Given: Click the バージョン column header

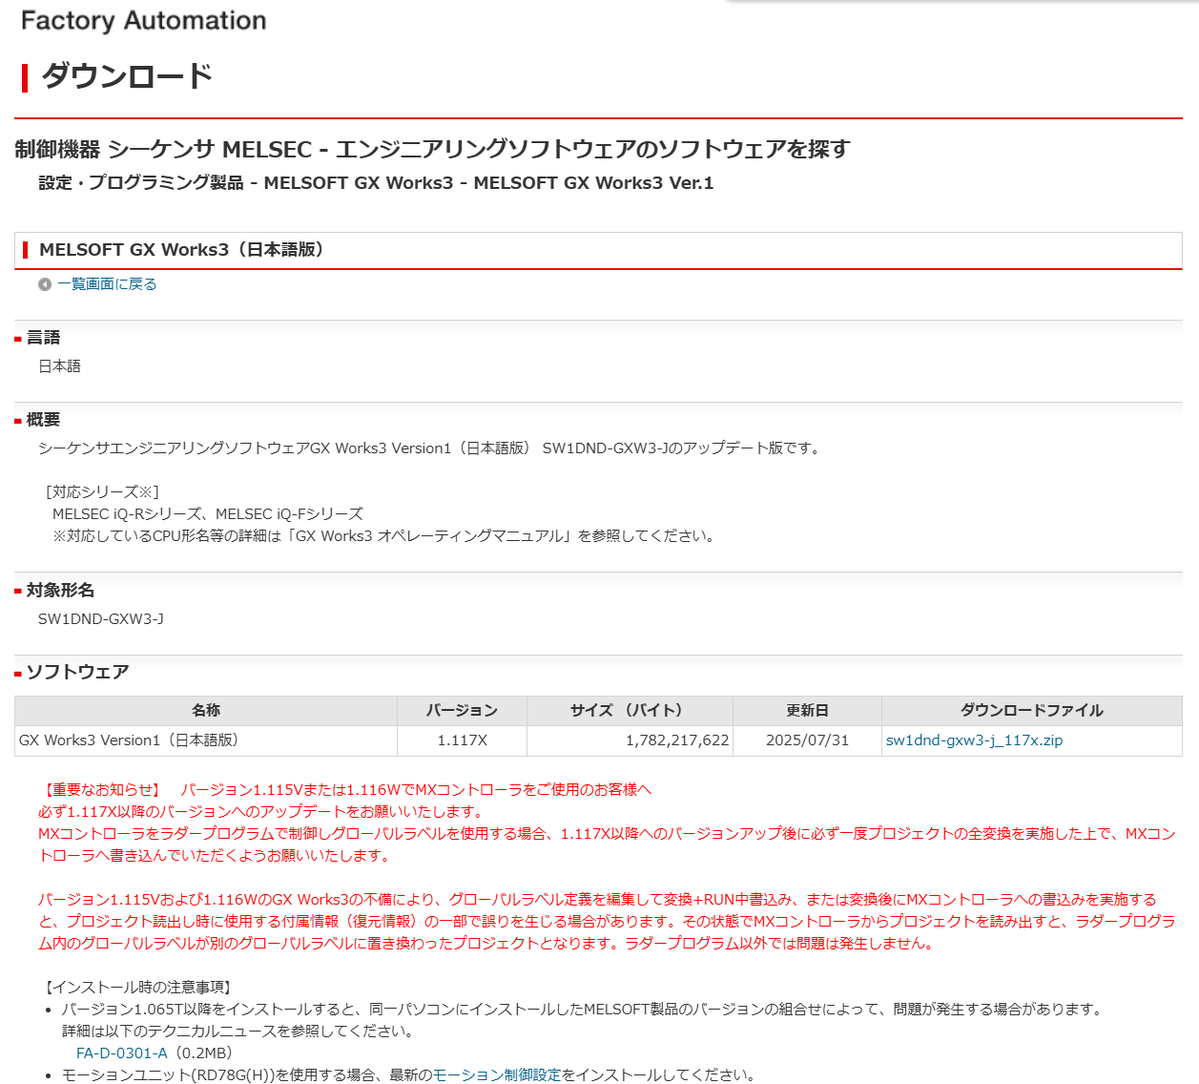Looking at the screenshot, I should (462, 711).
